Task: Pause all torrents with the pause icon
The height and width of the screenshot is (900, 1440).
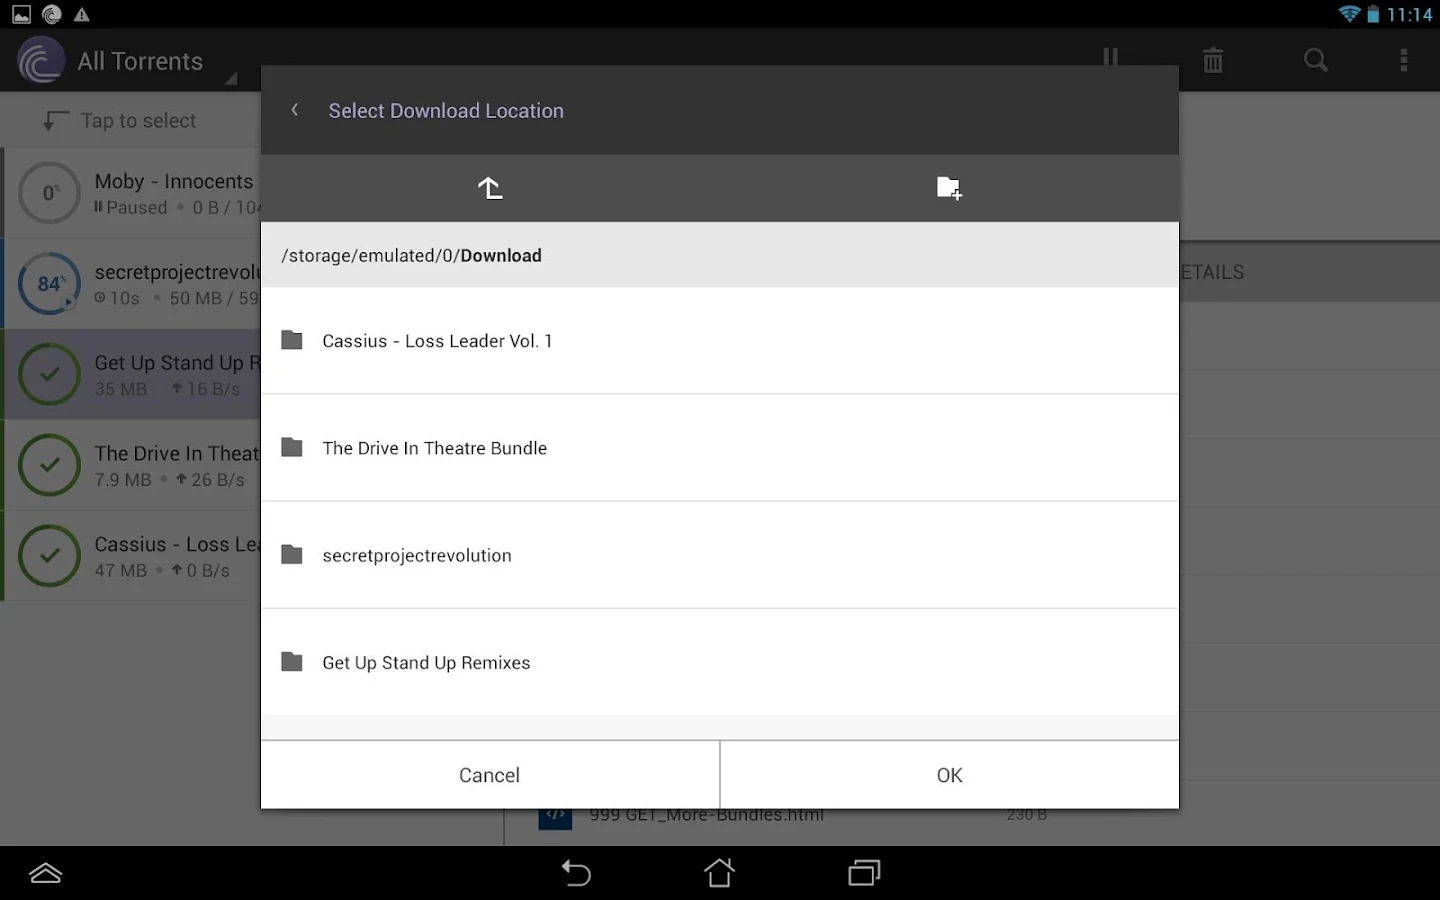Action: (1110, 60)
